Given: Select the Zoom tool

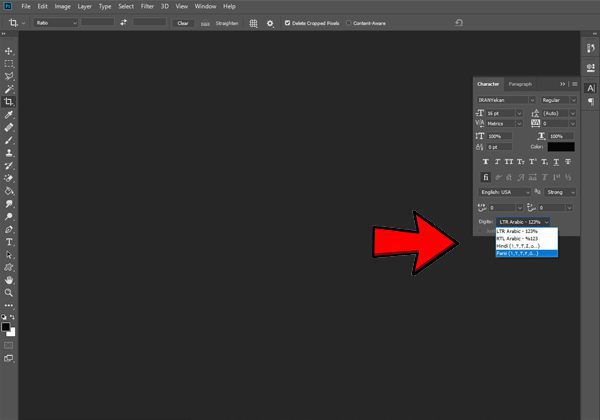Looking at the screenshot, I should [8, 293].
